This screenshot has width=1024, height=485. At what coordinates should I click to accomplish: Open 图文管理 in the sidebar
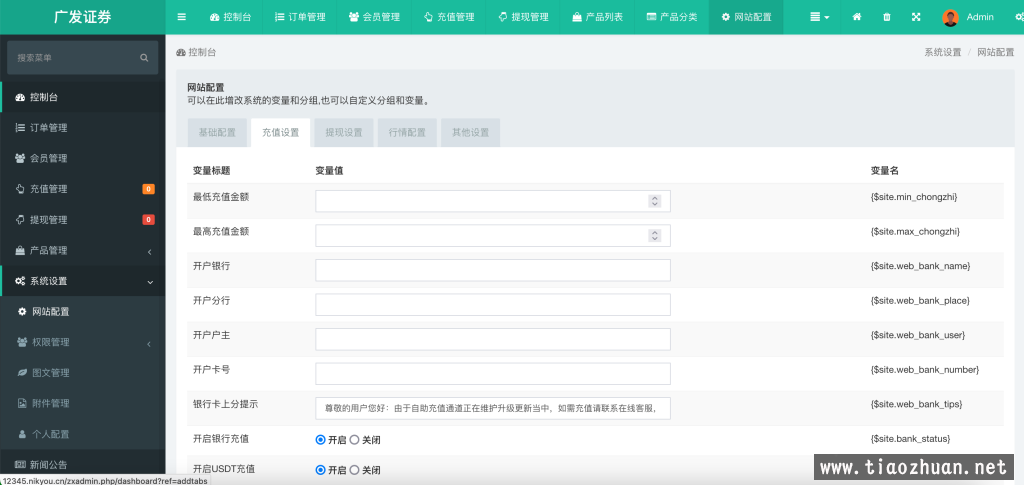82,373
